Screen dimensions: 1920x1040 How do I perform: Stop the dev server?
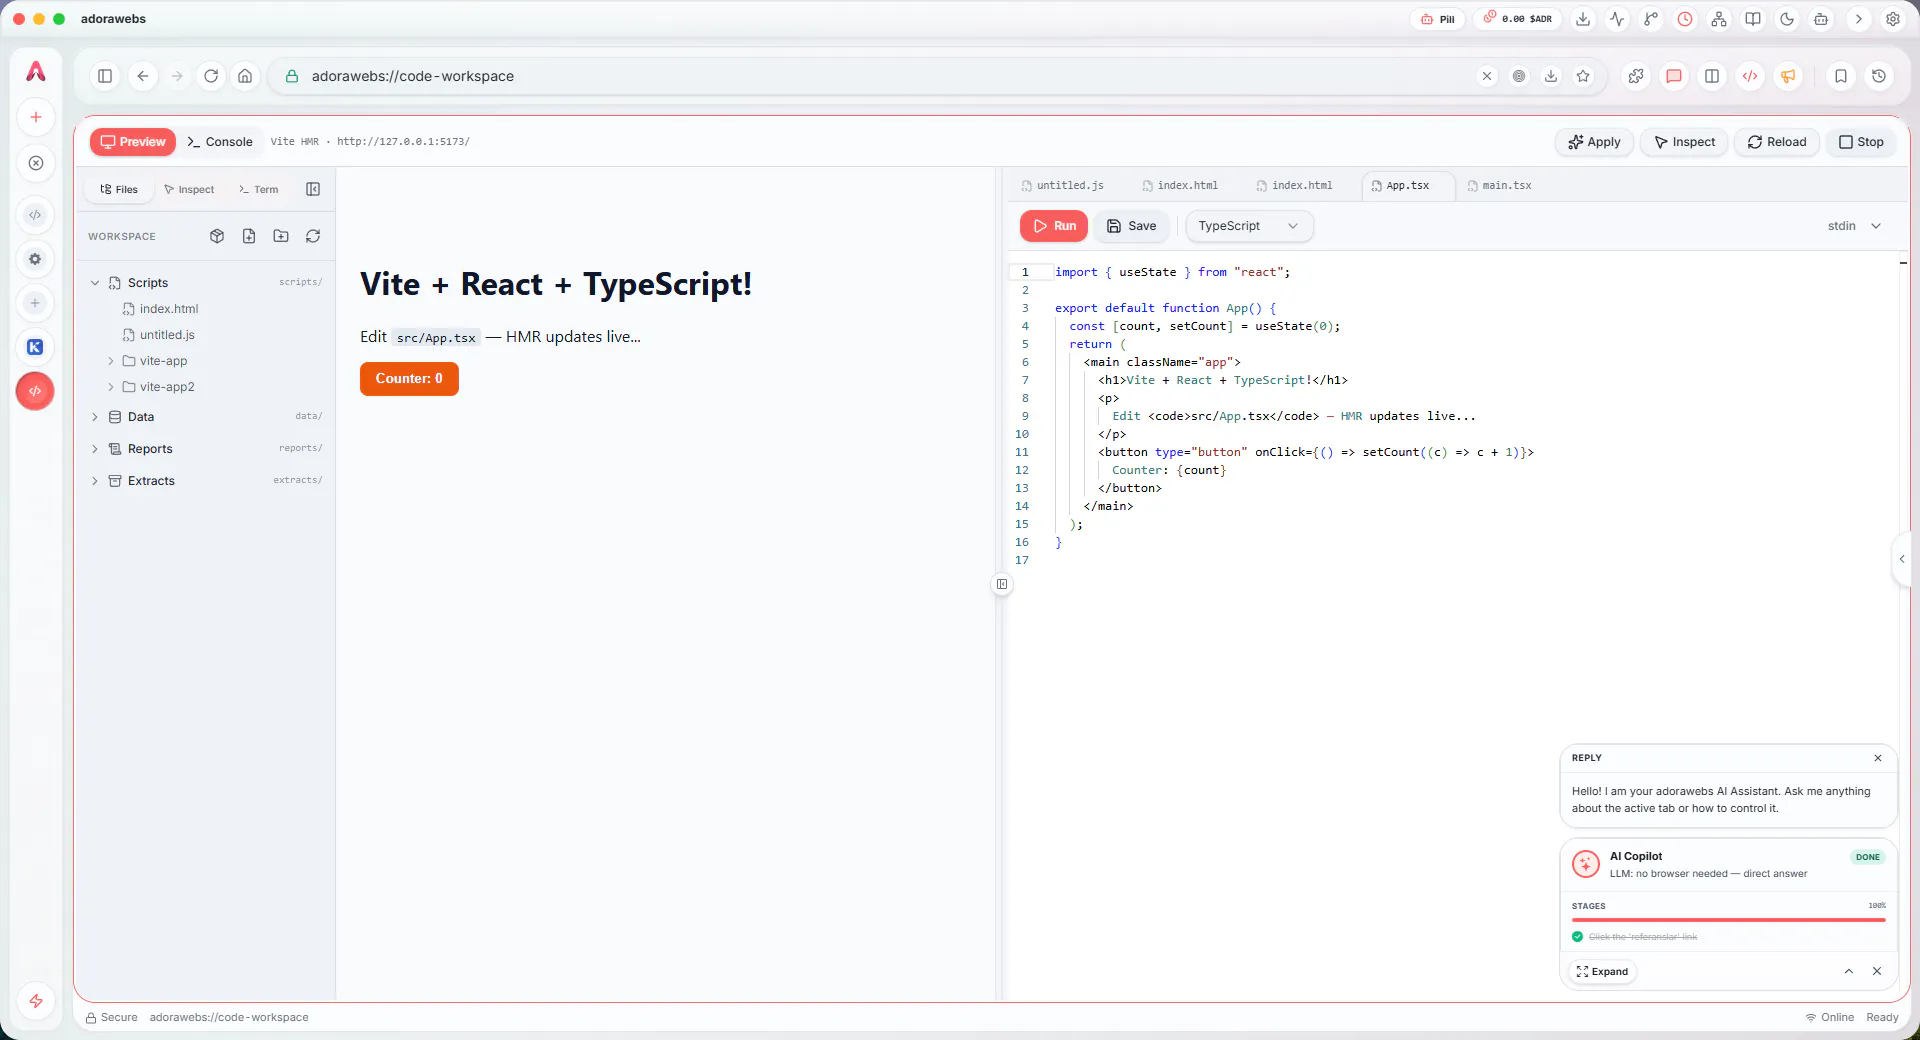pyautogui.click(x=1861, y=142)
